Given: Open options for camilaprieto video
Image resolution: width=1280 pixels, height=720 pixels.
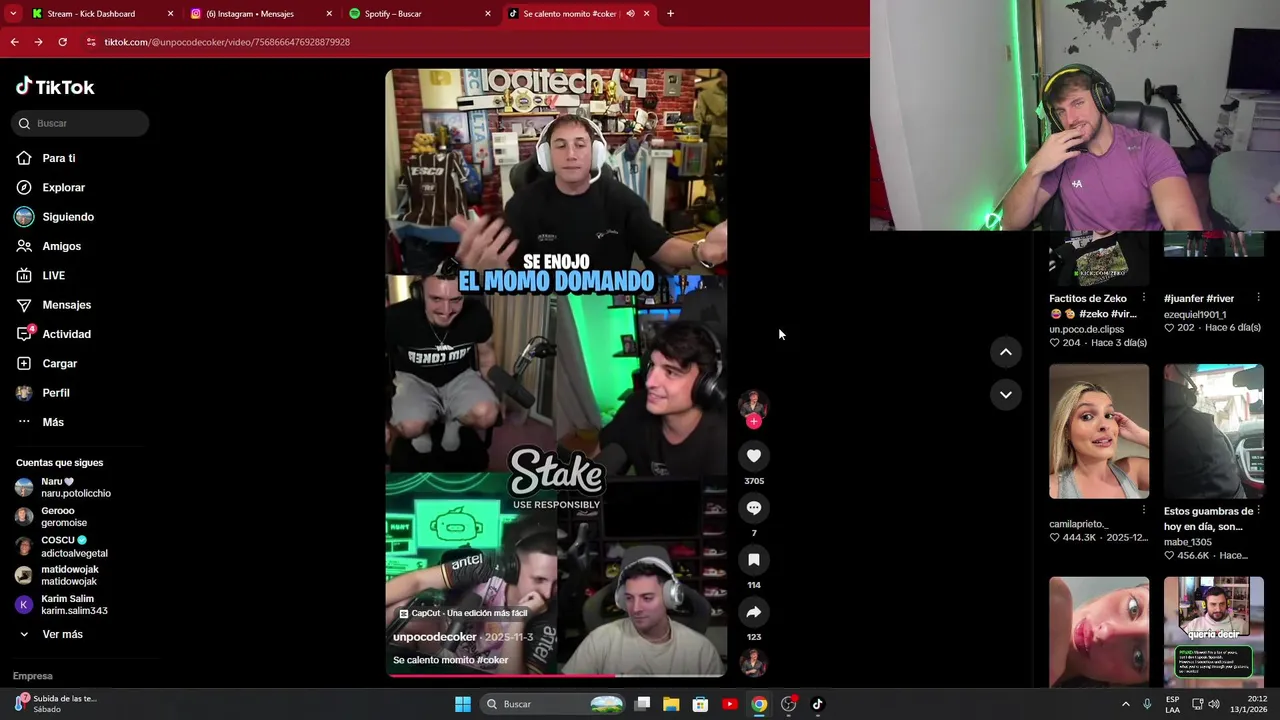Looking at the screenshot, I should [1144, 510].
